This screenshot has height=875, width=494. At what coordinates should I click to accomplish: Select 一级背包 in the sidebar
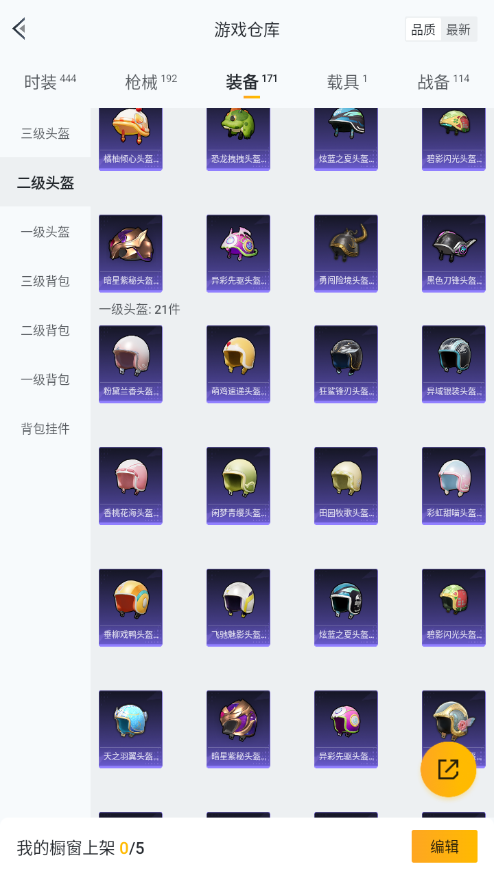45,379
